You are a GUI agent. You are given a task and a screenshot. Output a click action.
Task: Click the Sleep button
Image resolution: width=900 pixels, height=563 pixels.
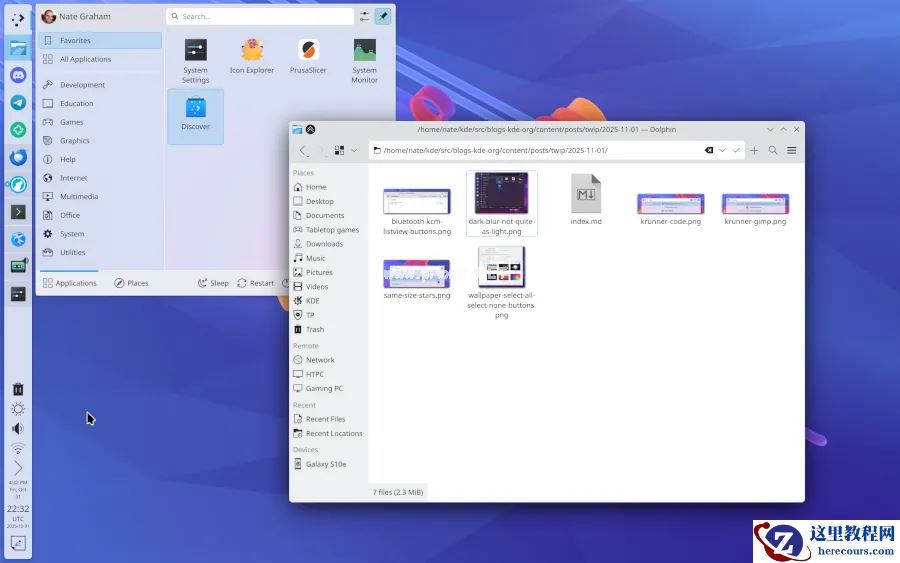tap(213, 283)
